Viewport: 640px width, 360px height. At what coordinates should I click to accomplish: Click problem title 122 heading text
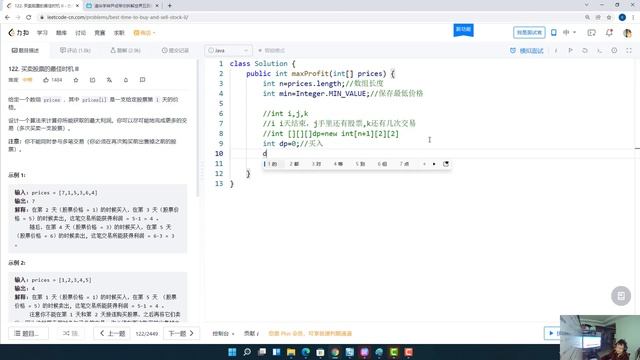(x=43, y=69)
